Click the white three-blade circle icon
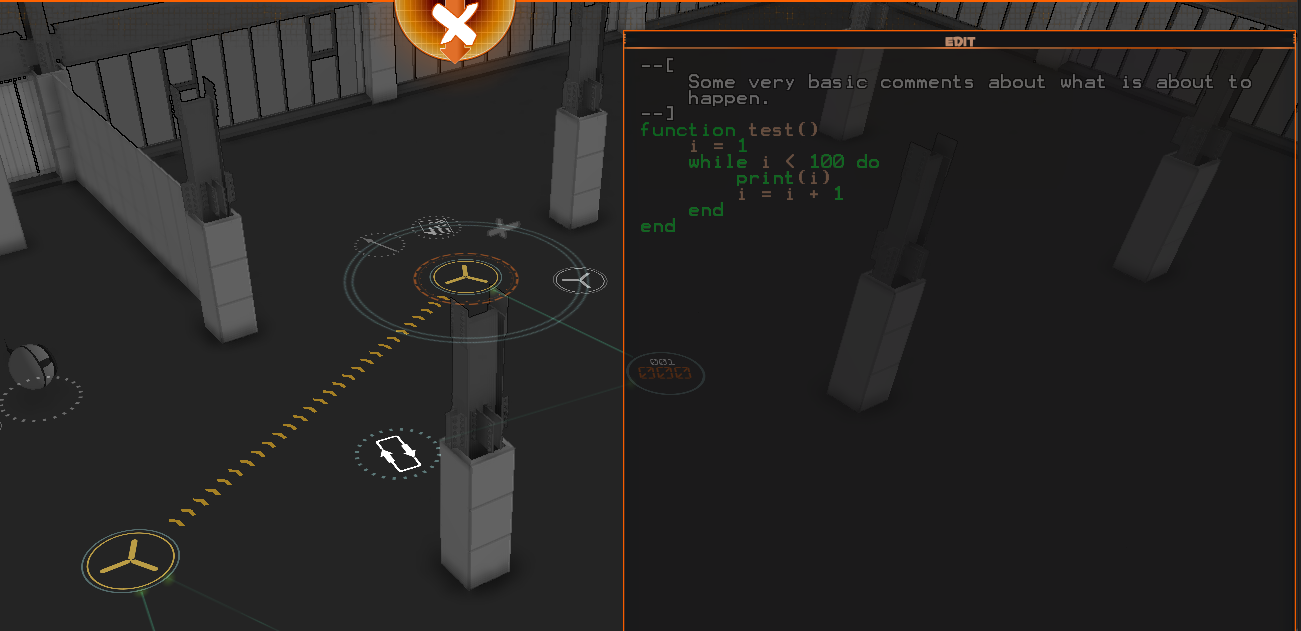The height and width of the screenshot is (631, 1301). tap(580, 280)
